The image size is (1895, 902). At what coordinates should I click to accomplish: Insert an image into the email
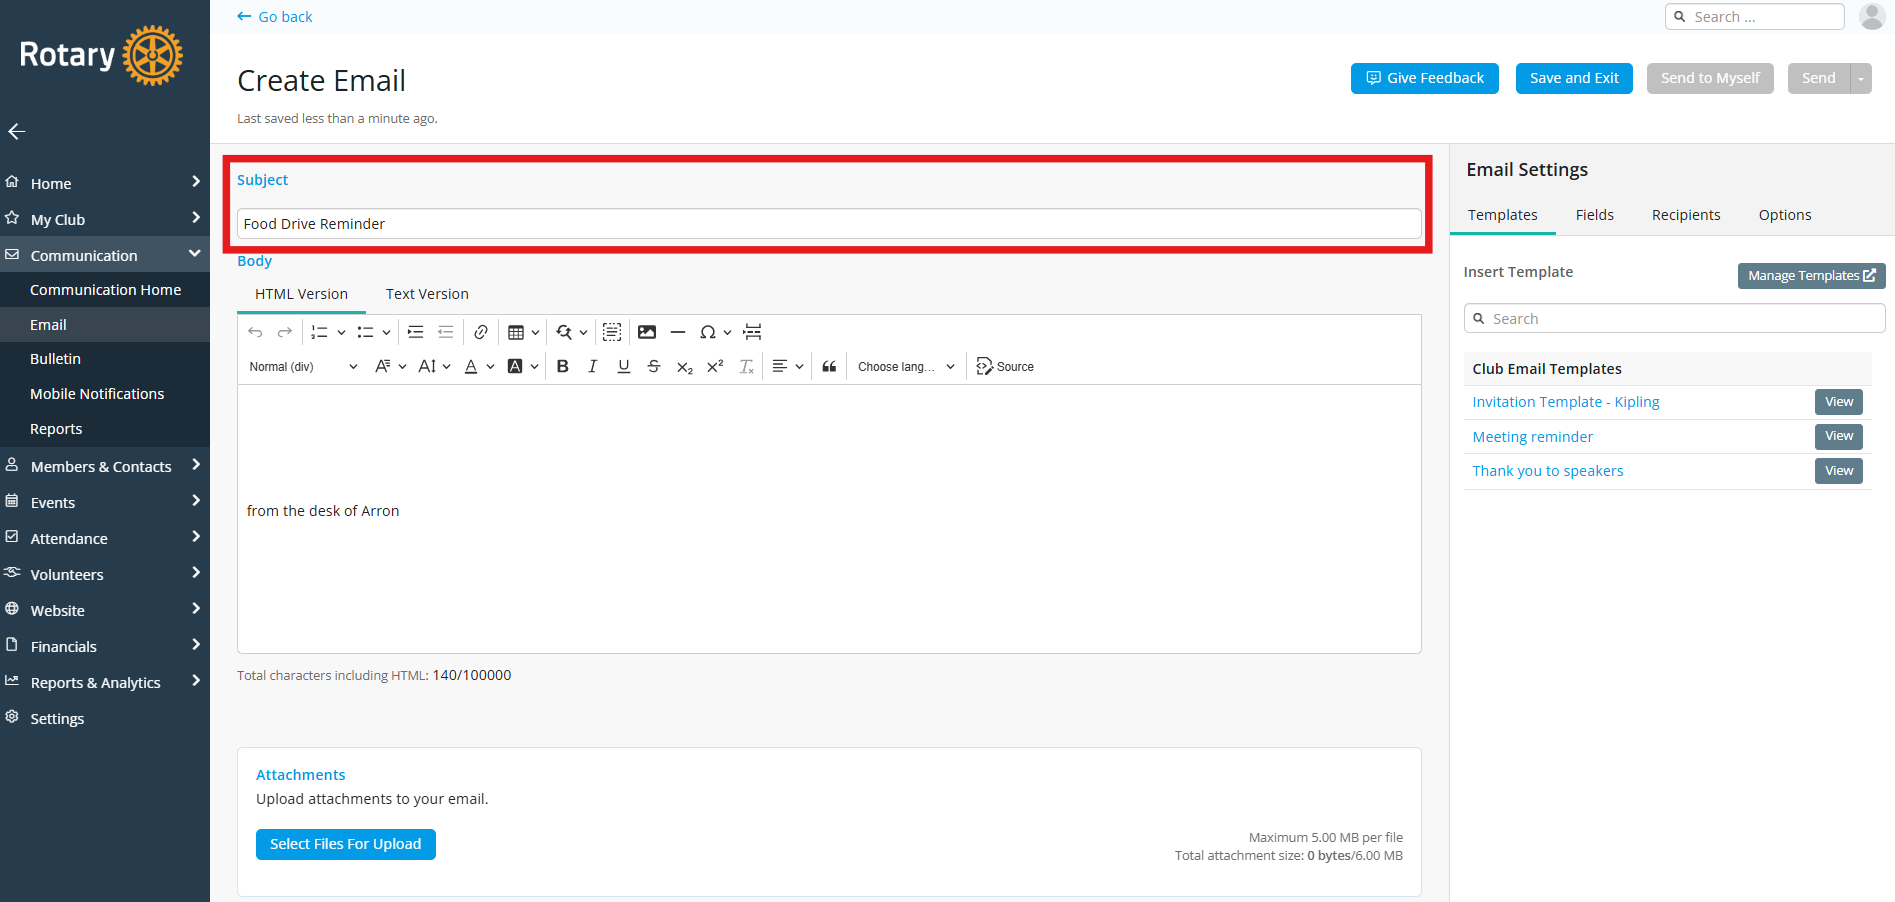coord(647,331)
